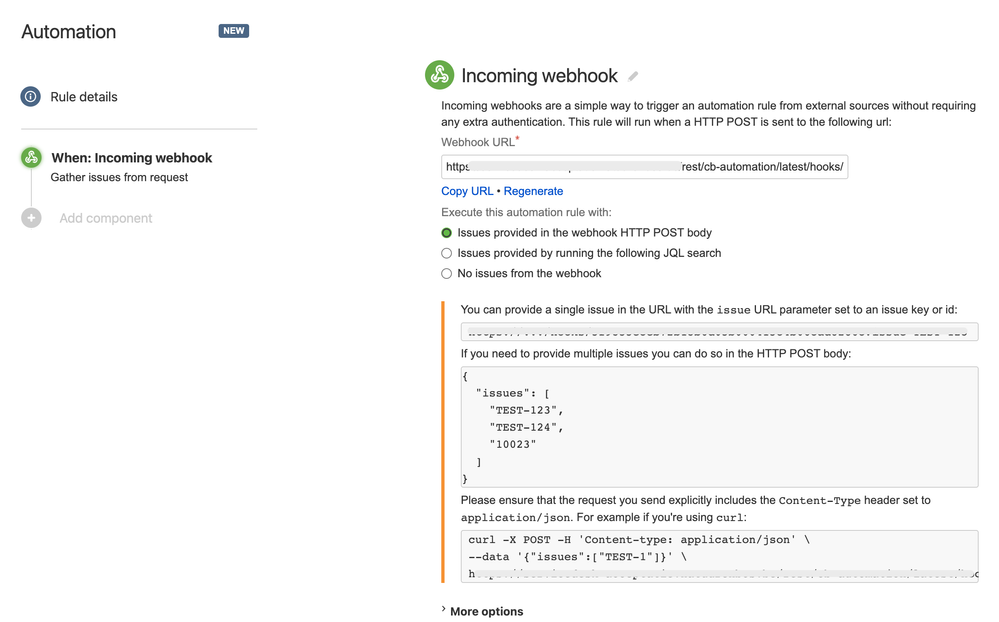Click the JSON issues example code block
The width and height of the screenshot is (999, 622).
click(x=719, y=427)
